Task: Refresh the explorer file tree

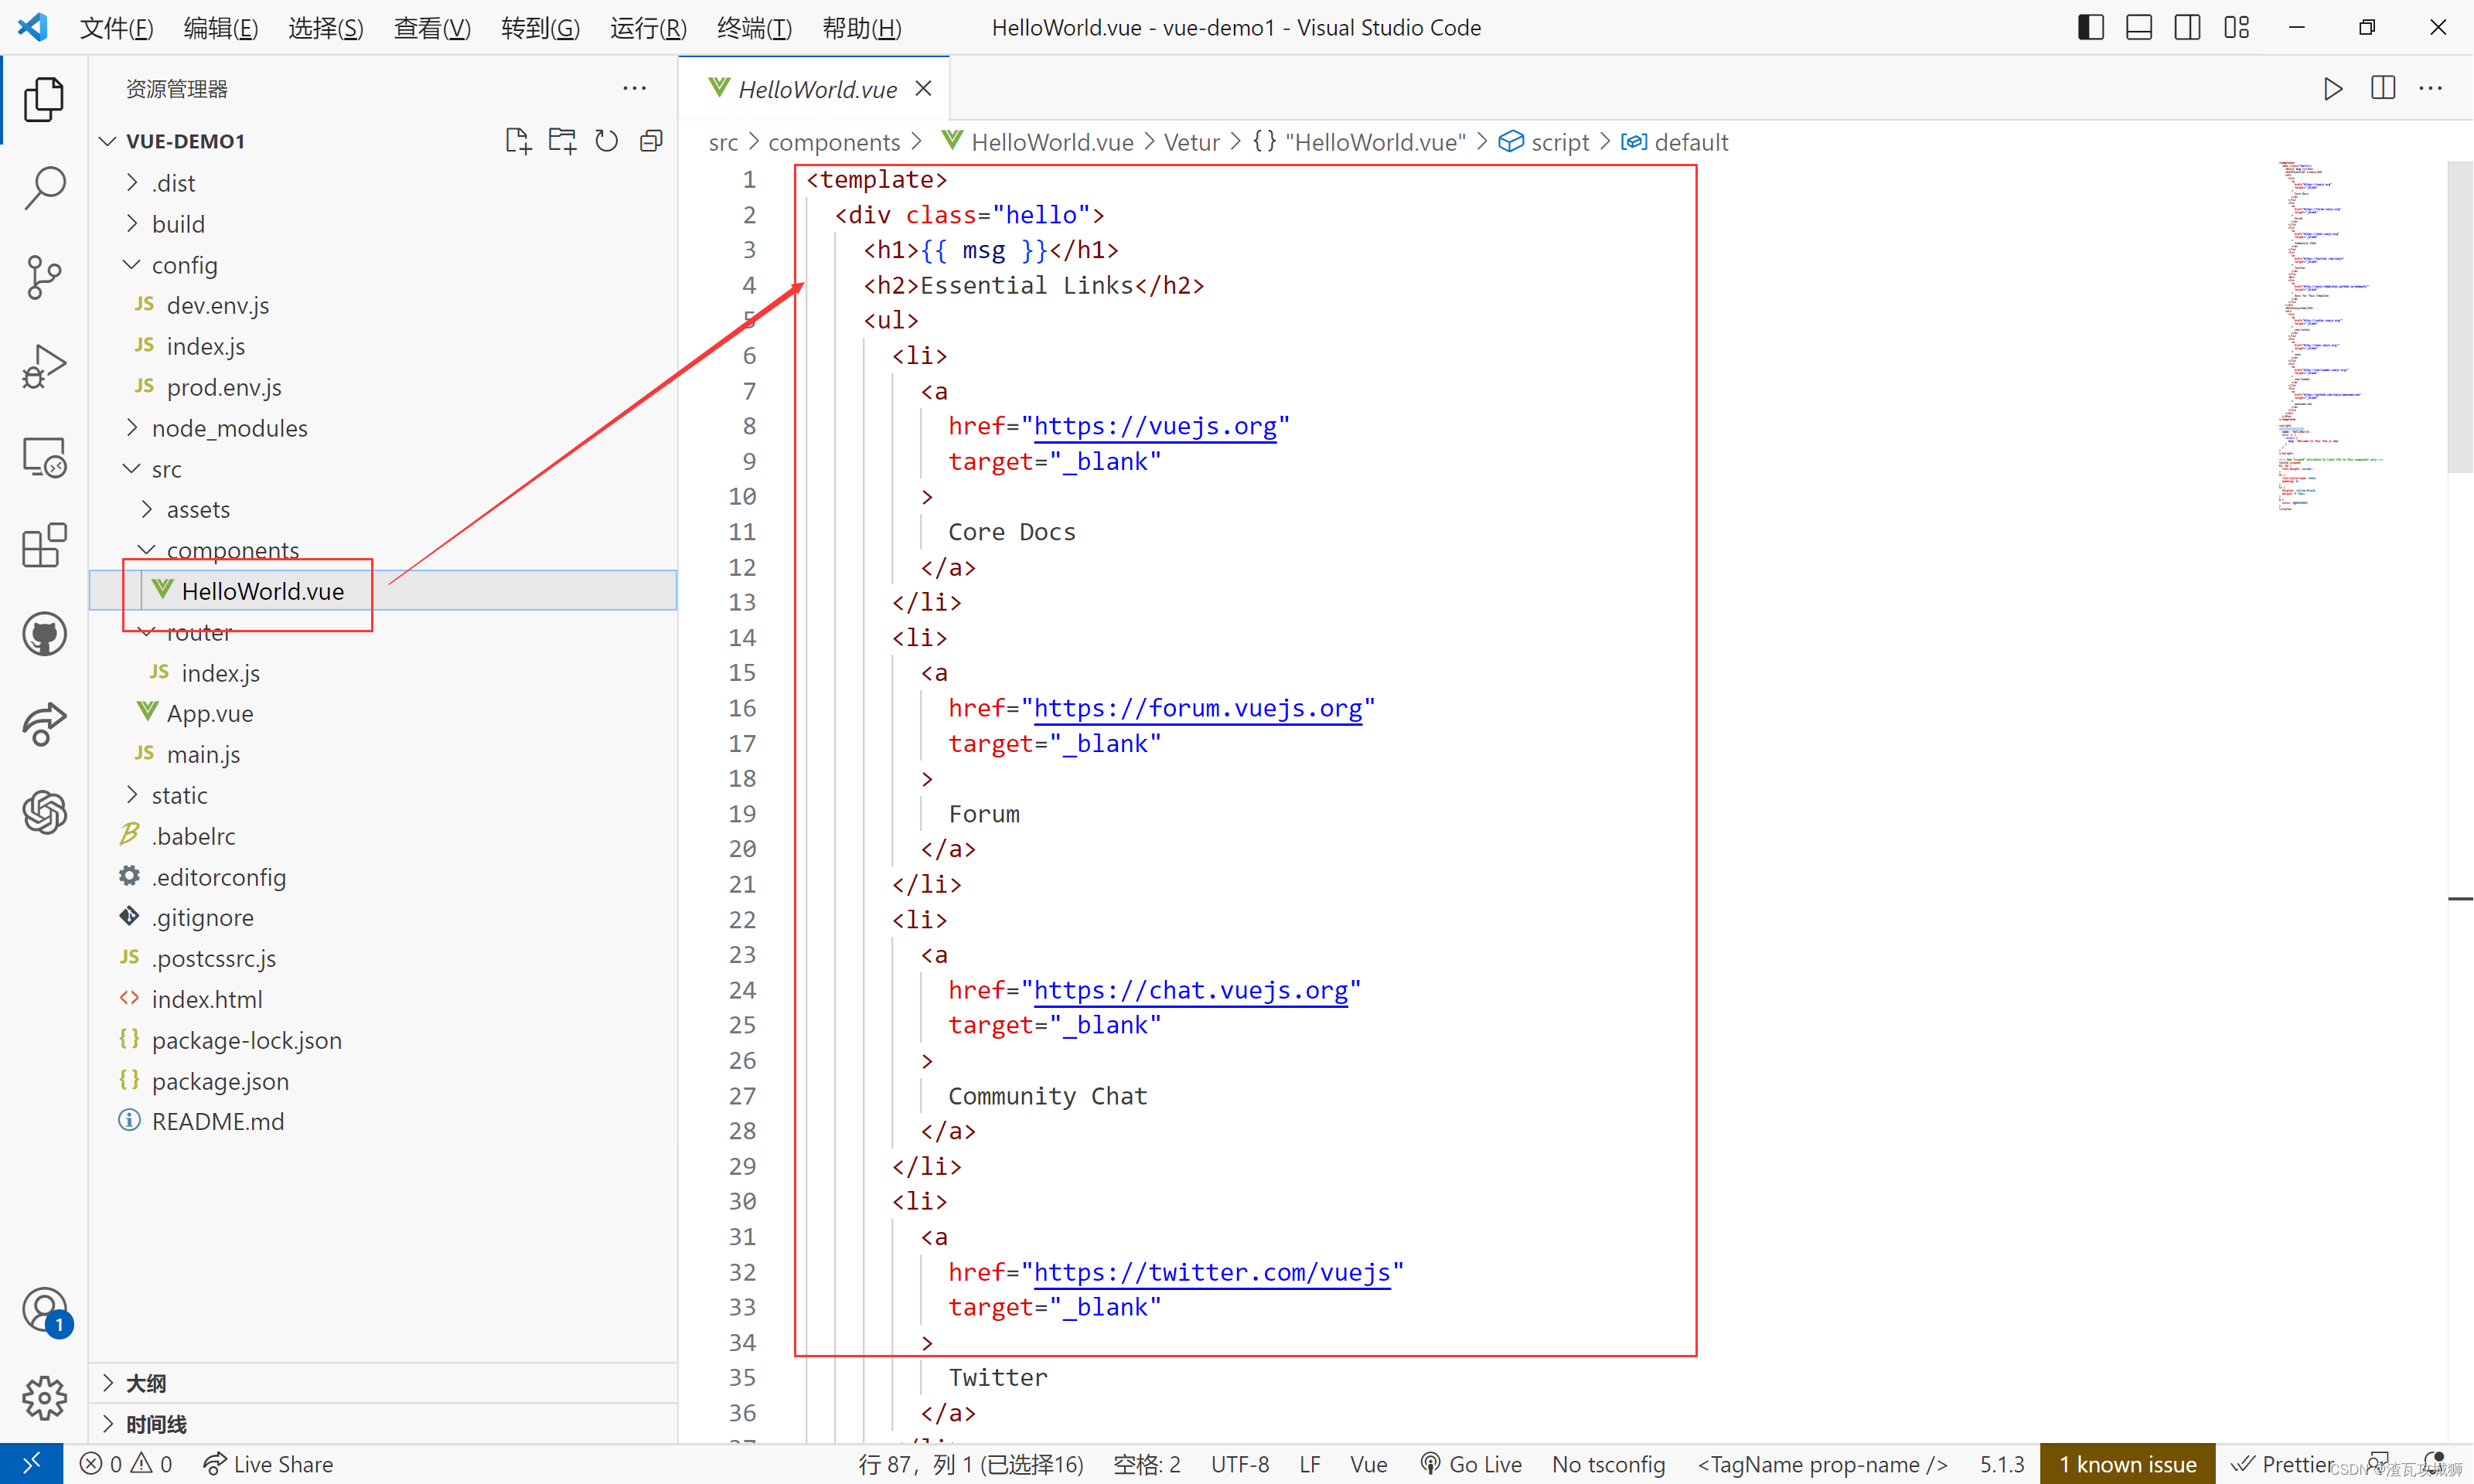Action: pyautogui.click(x=606, y=141)
